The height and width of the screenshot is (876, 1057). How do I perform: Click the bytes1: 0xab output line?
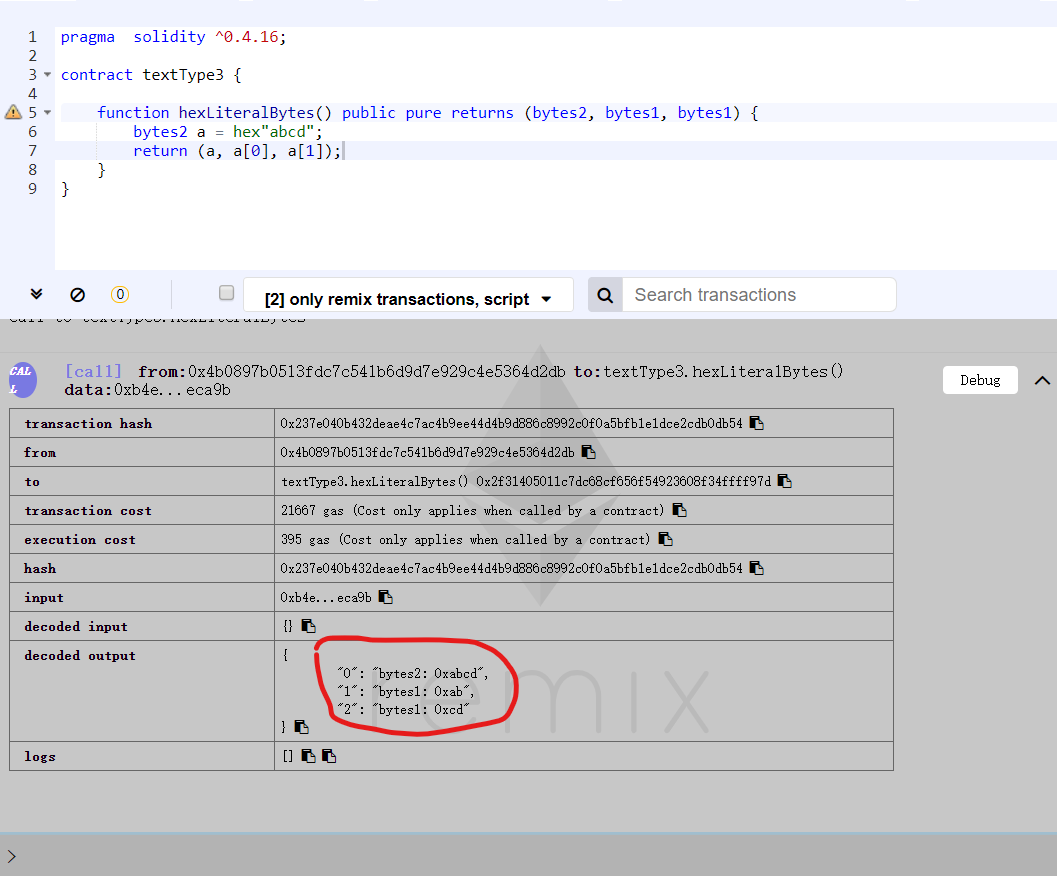pos(406,691)
